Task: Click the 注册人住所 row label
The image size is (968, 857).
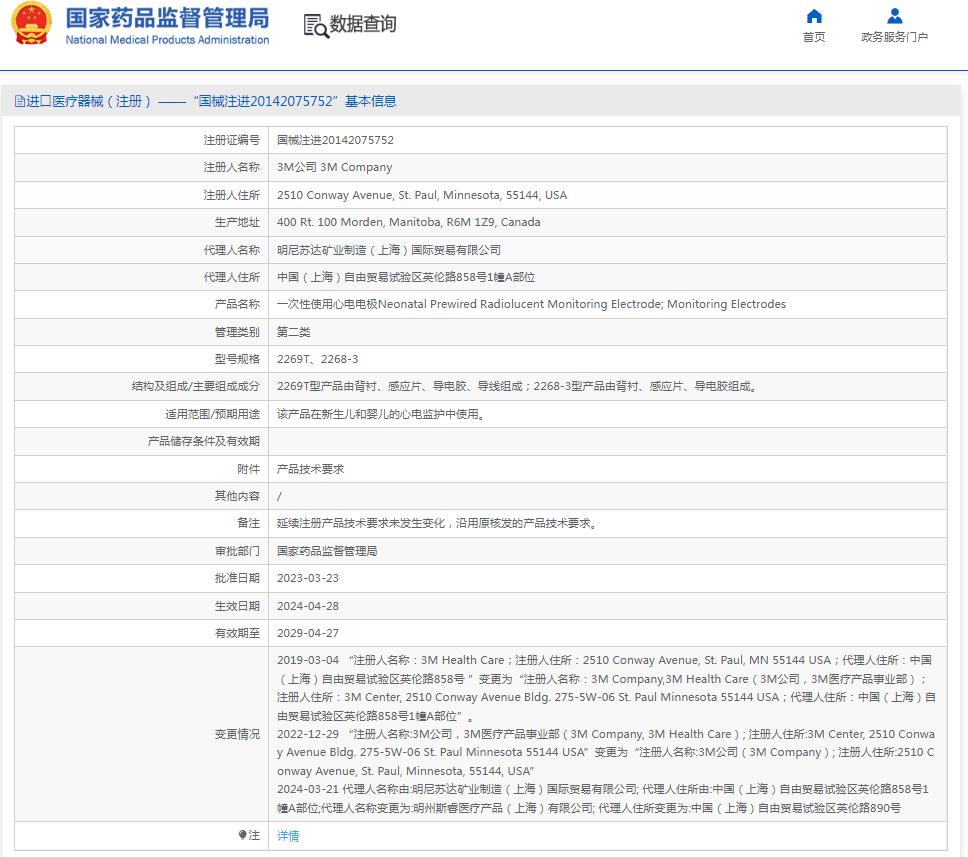Action: (x=232, y=195)
